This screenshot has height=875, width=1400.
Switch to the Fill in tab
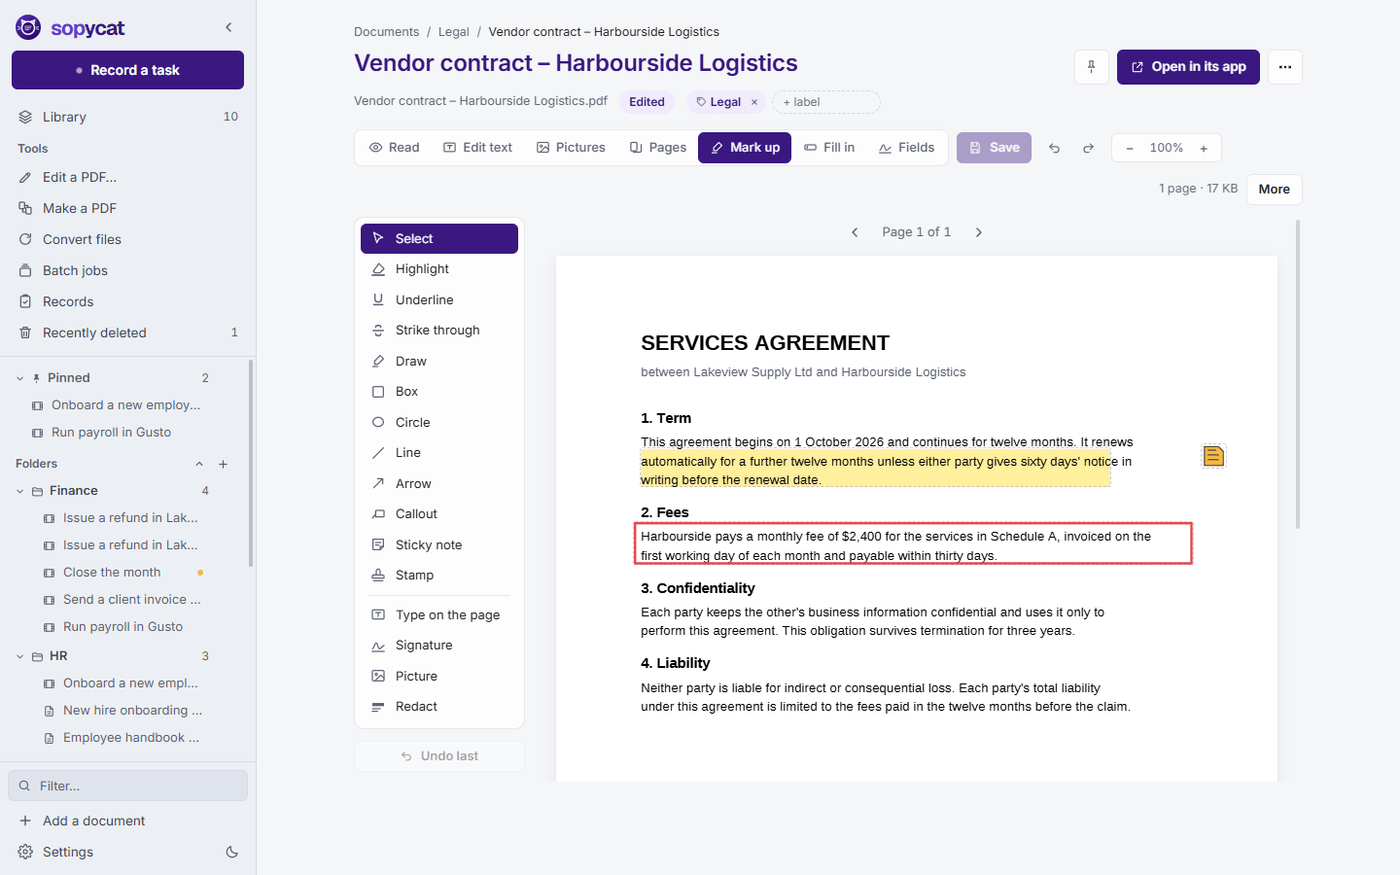[x=829, y=147]
